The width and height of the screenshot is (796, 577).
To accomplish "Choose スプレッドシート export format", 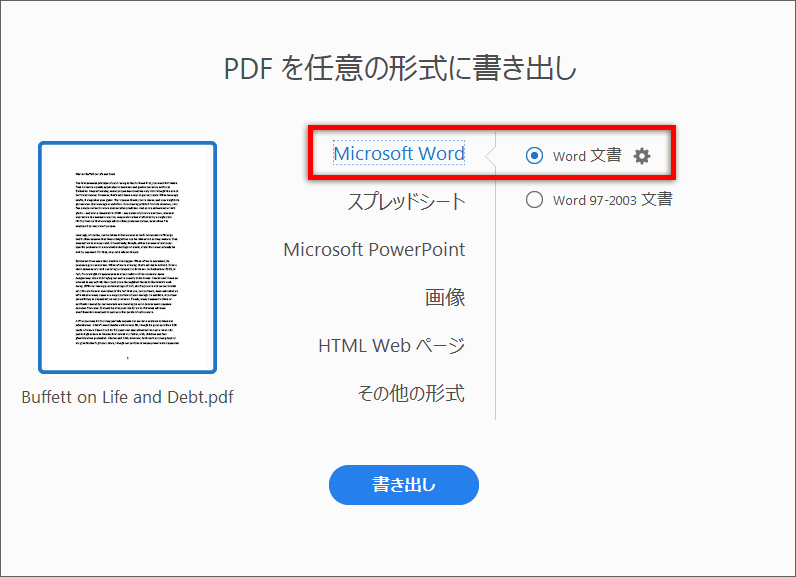I will (406, 201).
